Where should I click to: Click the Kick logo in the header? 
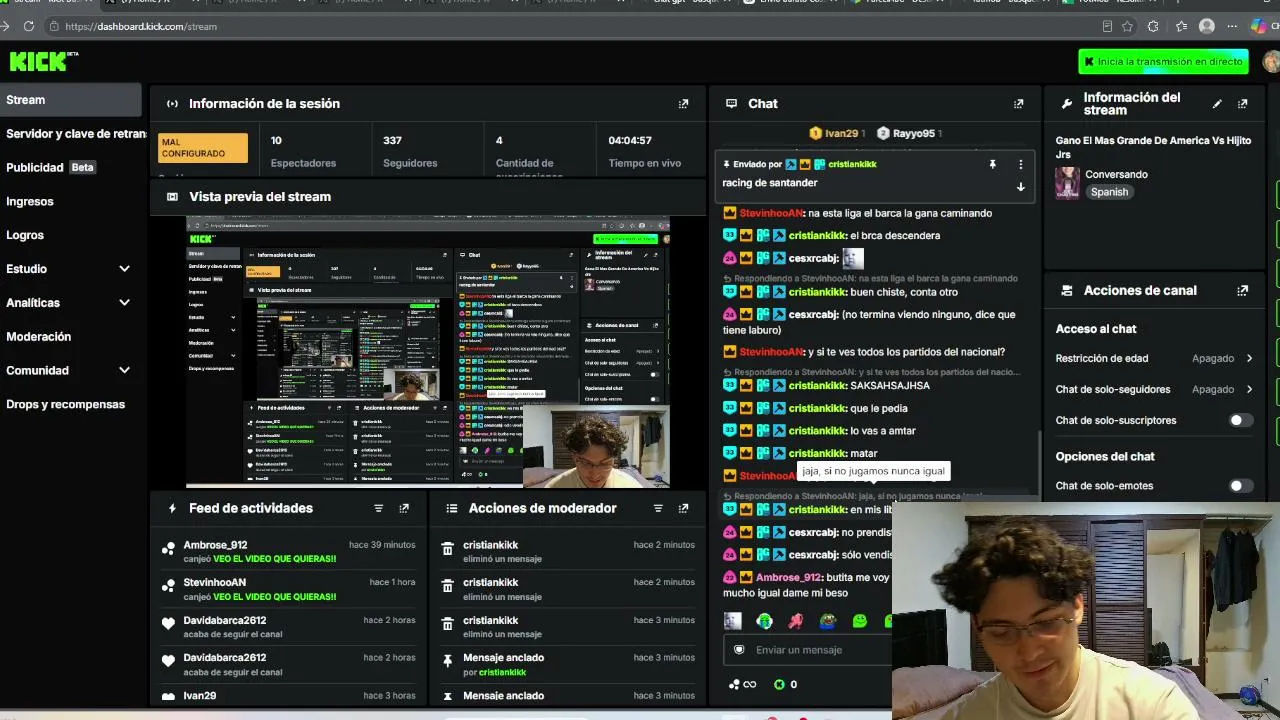point(44,62)
